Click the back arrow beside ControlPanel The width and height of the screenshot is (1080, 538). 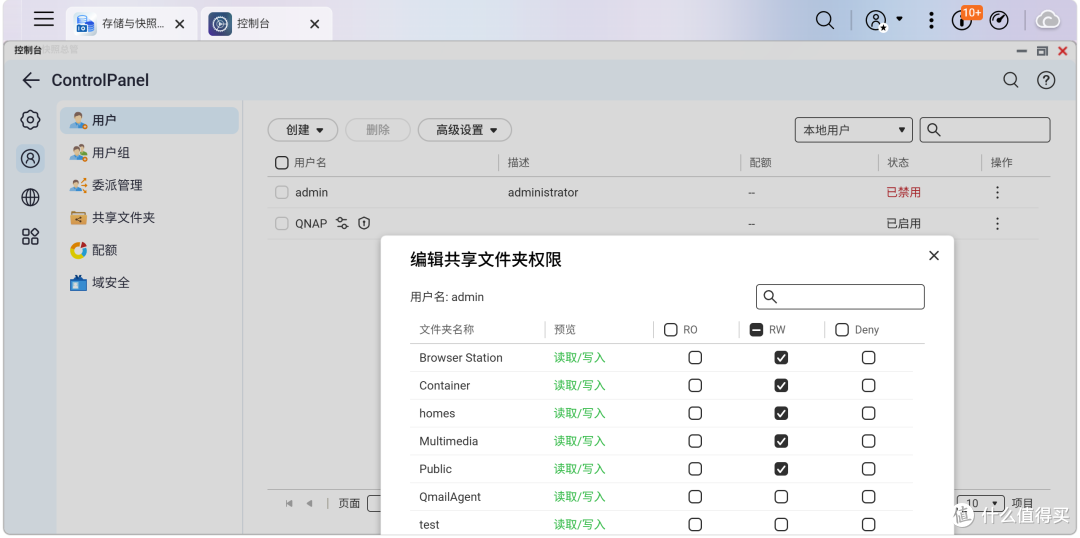(30, 81)
